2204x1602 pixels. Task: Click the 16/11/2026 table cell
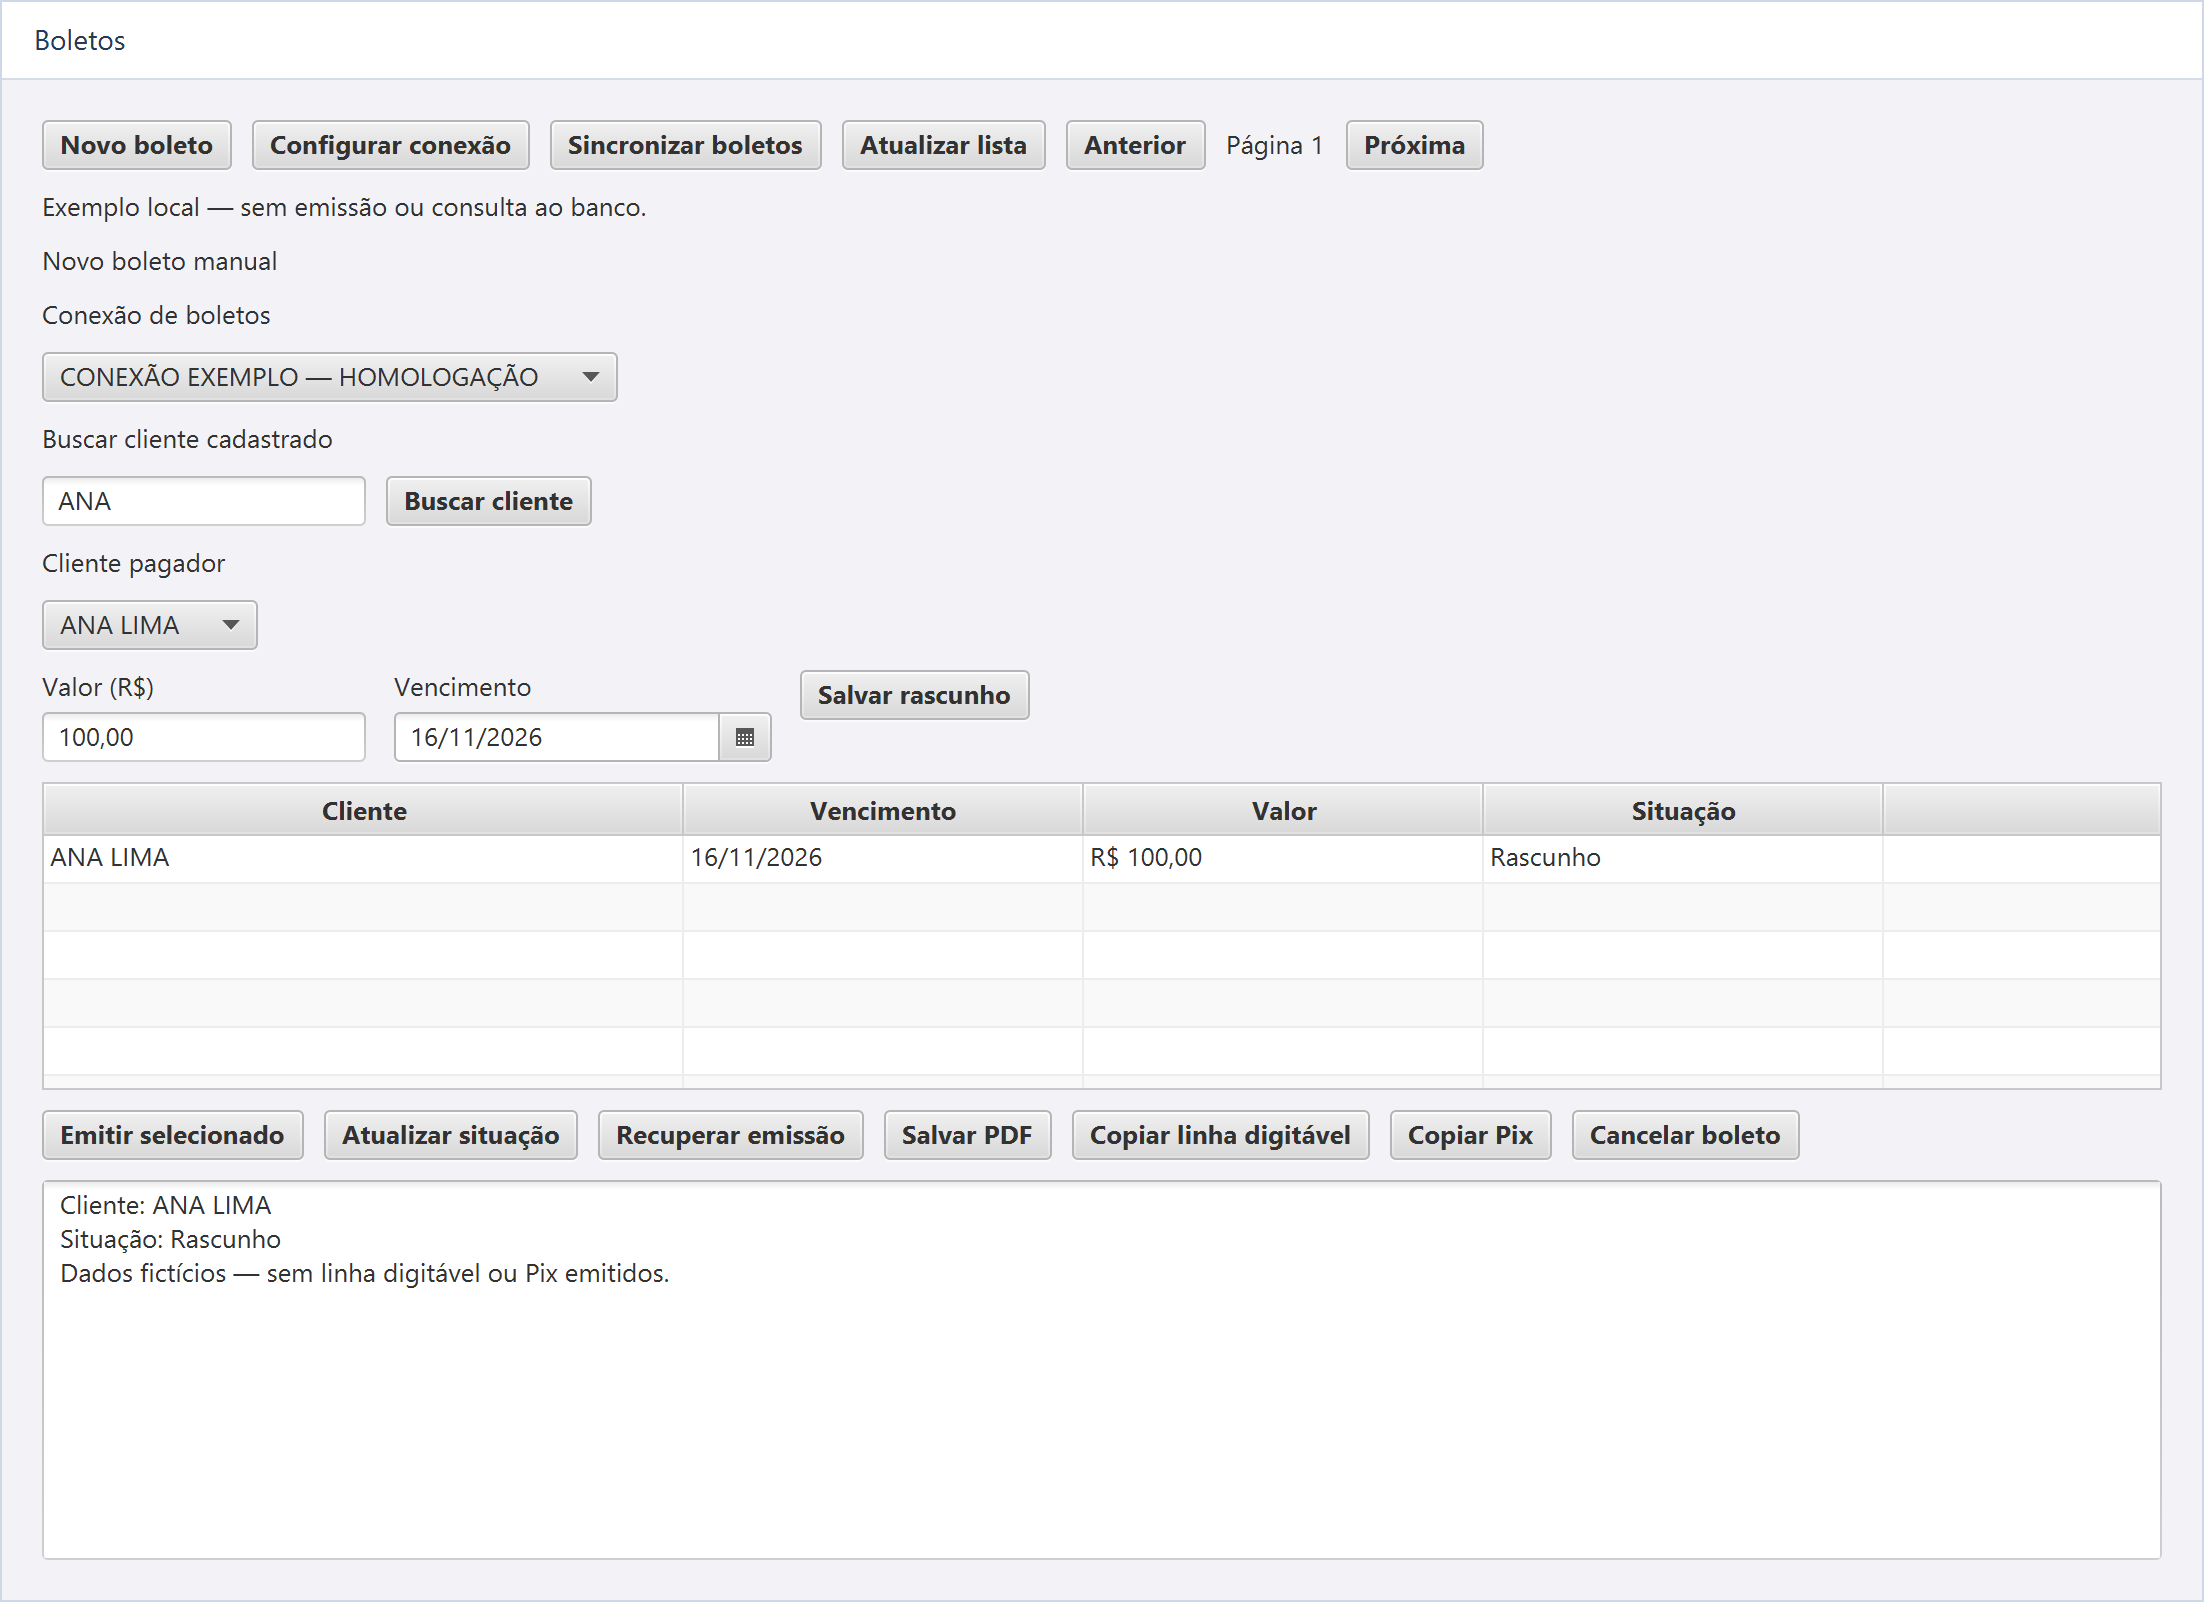(x=883, y=858)
